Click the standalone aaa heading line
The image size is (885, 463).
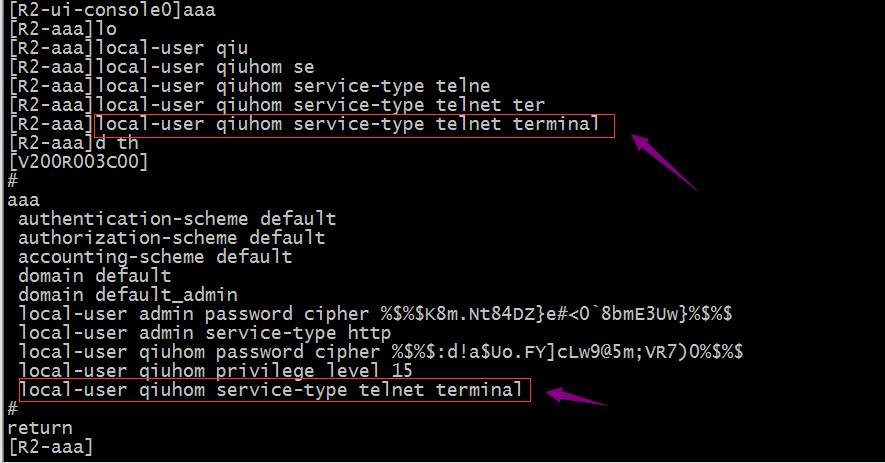click(x=24, y=200)
